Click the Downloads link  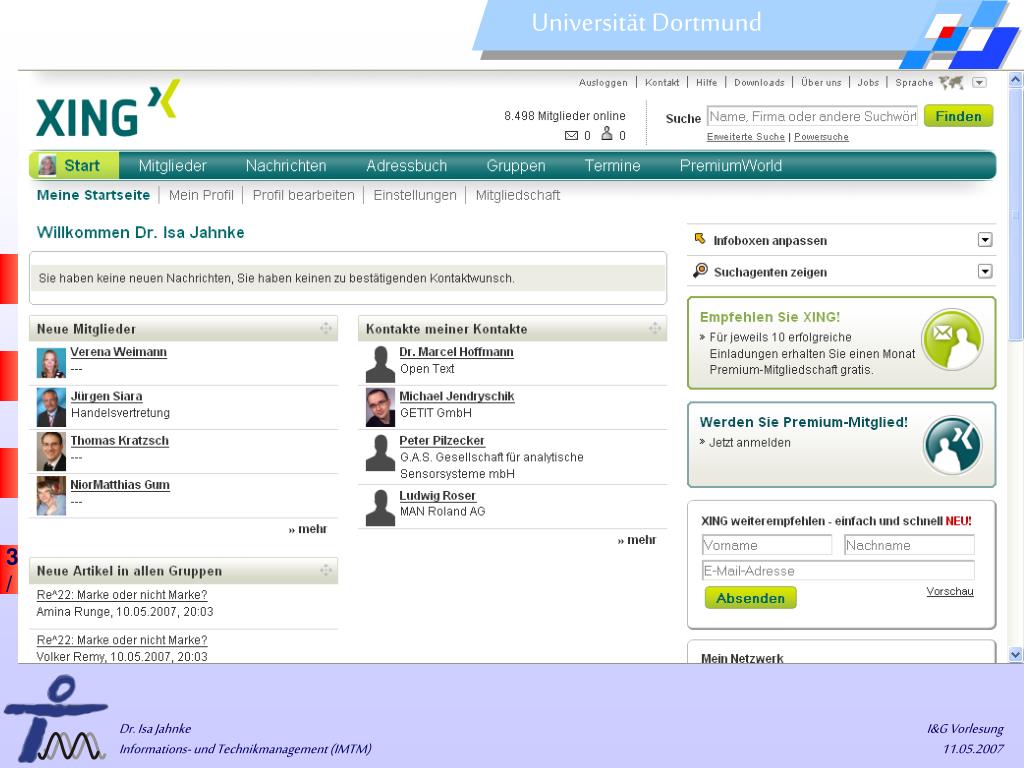(x=759, y=82)
